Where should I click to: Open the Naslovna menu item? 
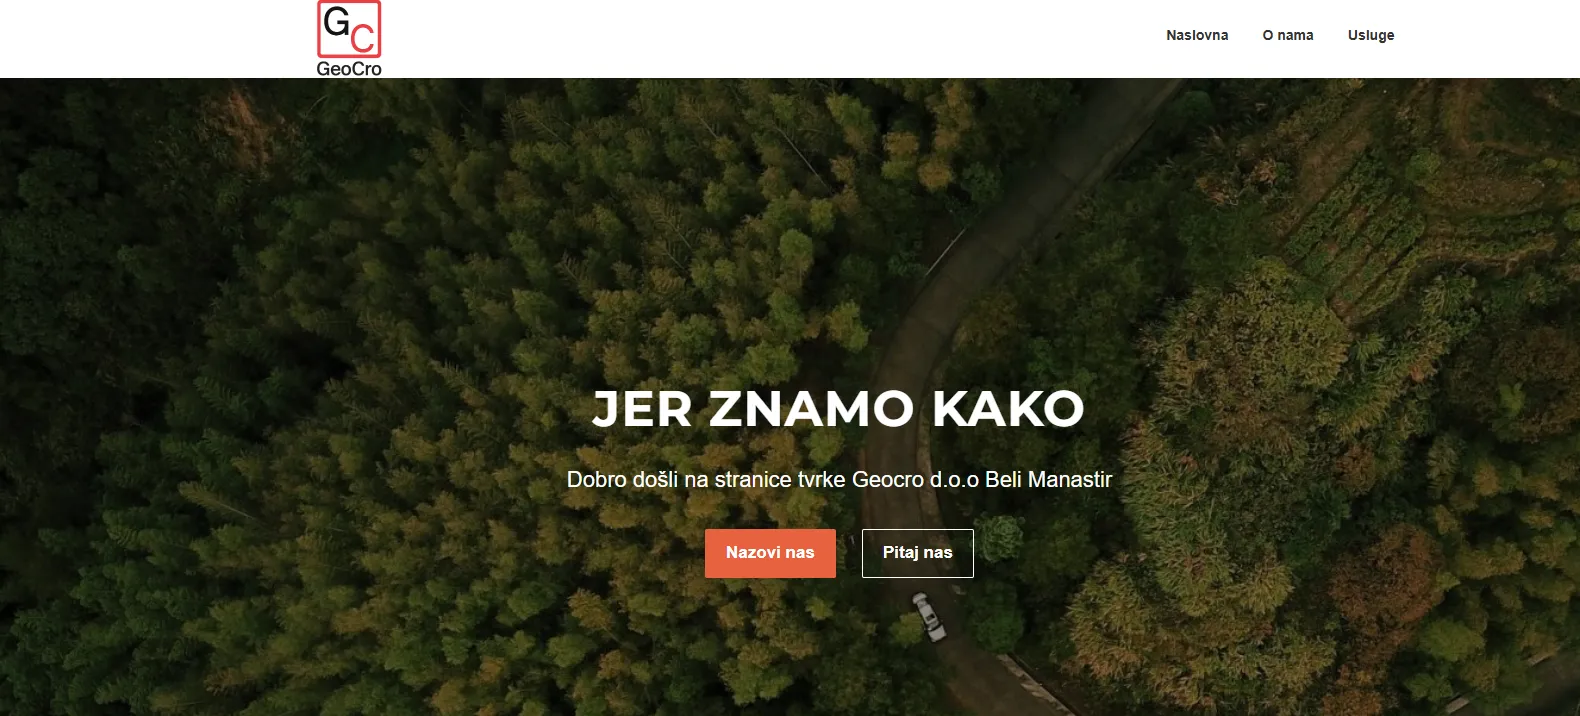tap(1197, 35)
